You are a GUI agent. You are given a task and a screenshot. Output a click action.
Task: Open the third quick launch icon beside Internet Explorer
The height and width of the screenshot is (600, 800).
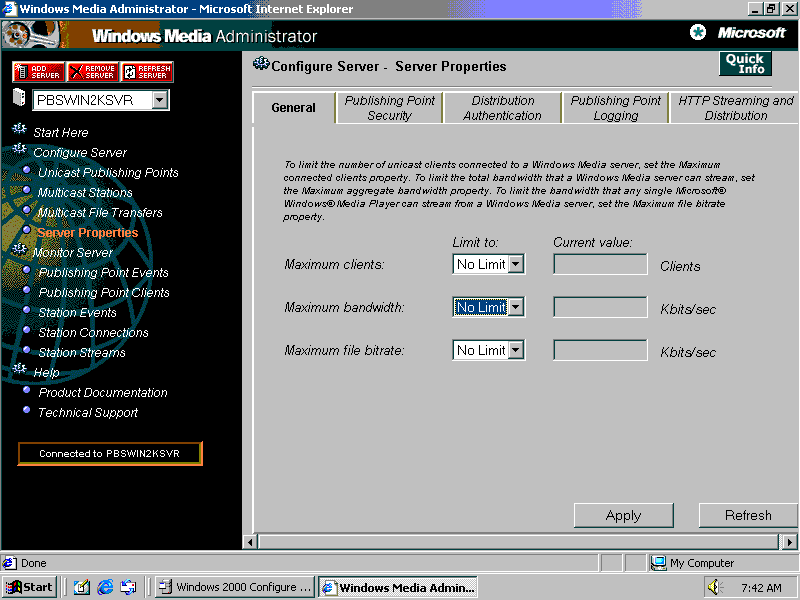coord(128,587)
